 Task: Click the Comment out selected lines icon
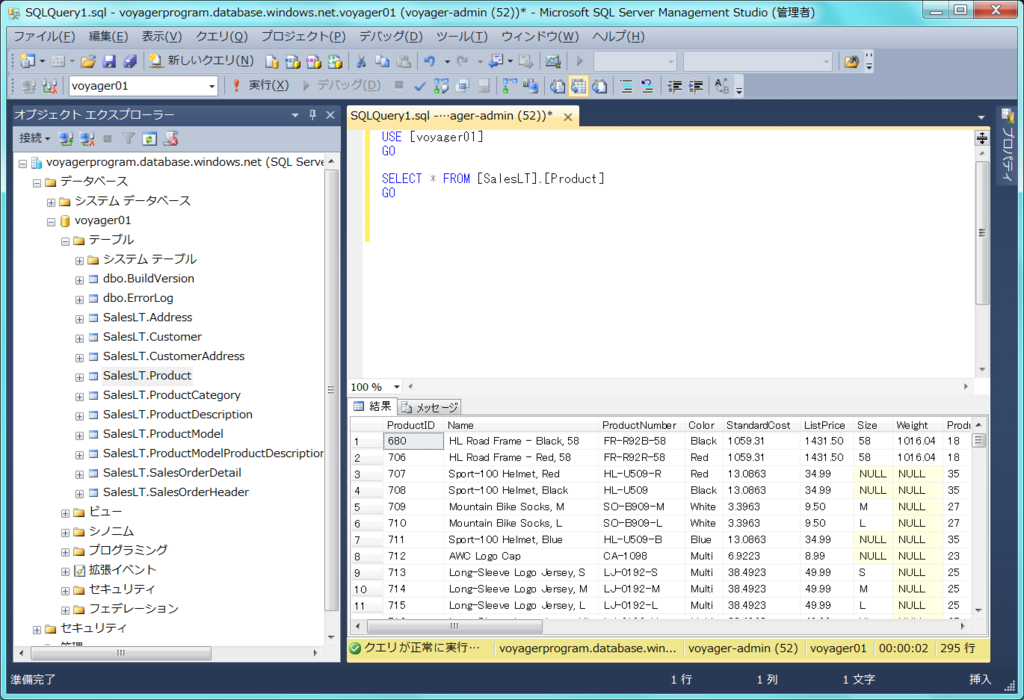click(x=626, y=86)
